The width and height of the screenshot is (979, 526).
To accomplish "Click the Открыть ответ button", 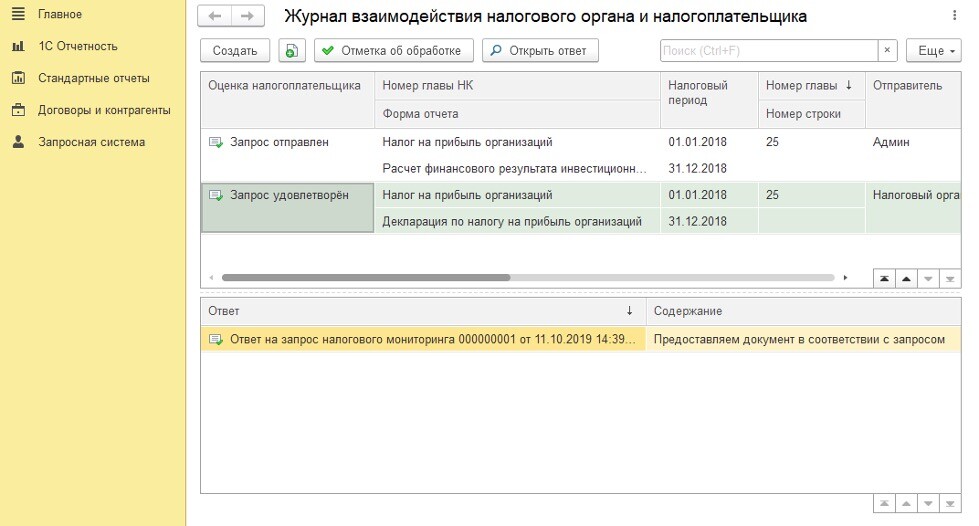I will click(x=540, y=50).
